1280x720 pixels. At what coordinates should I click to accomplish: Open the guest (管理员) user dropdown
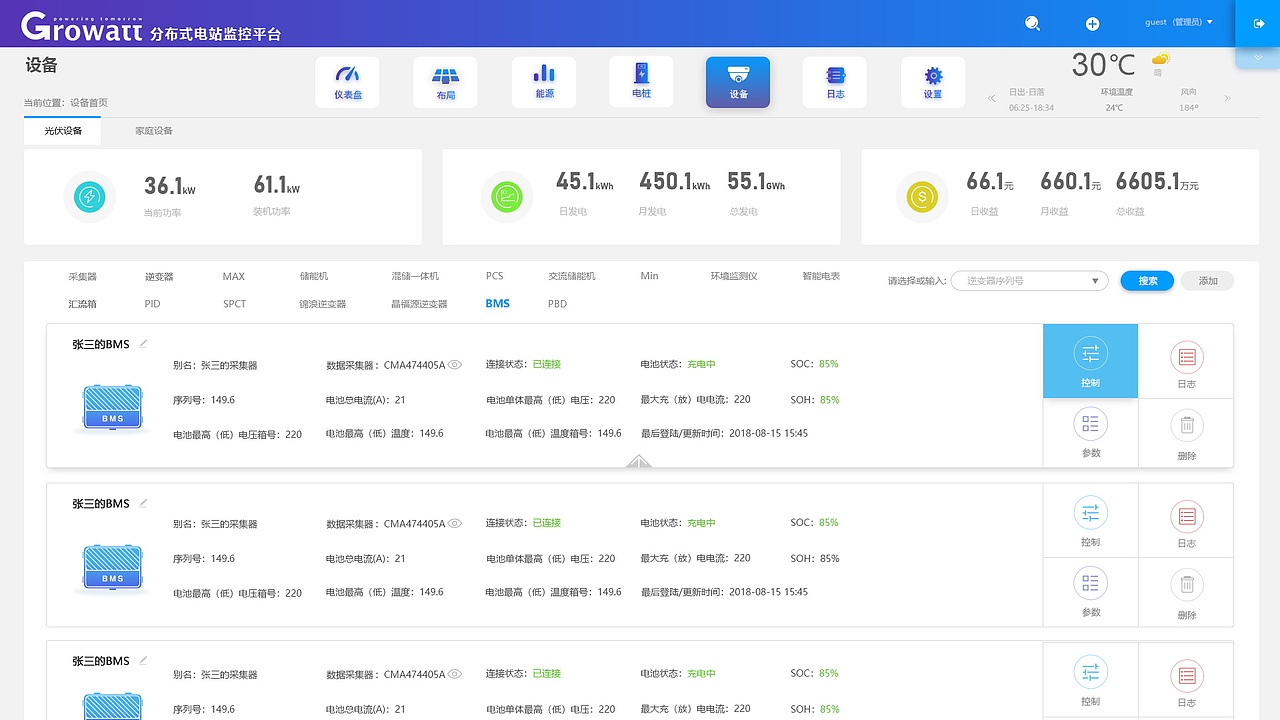pos(1179,22)
